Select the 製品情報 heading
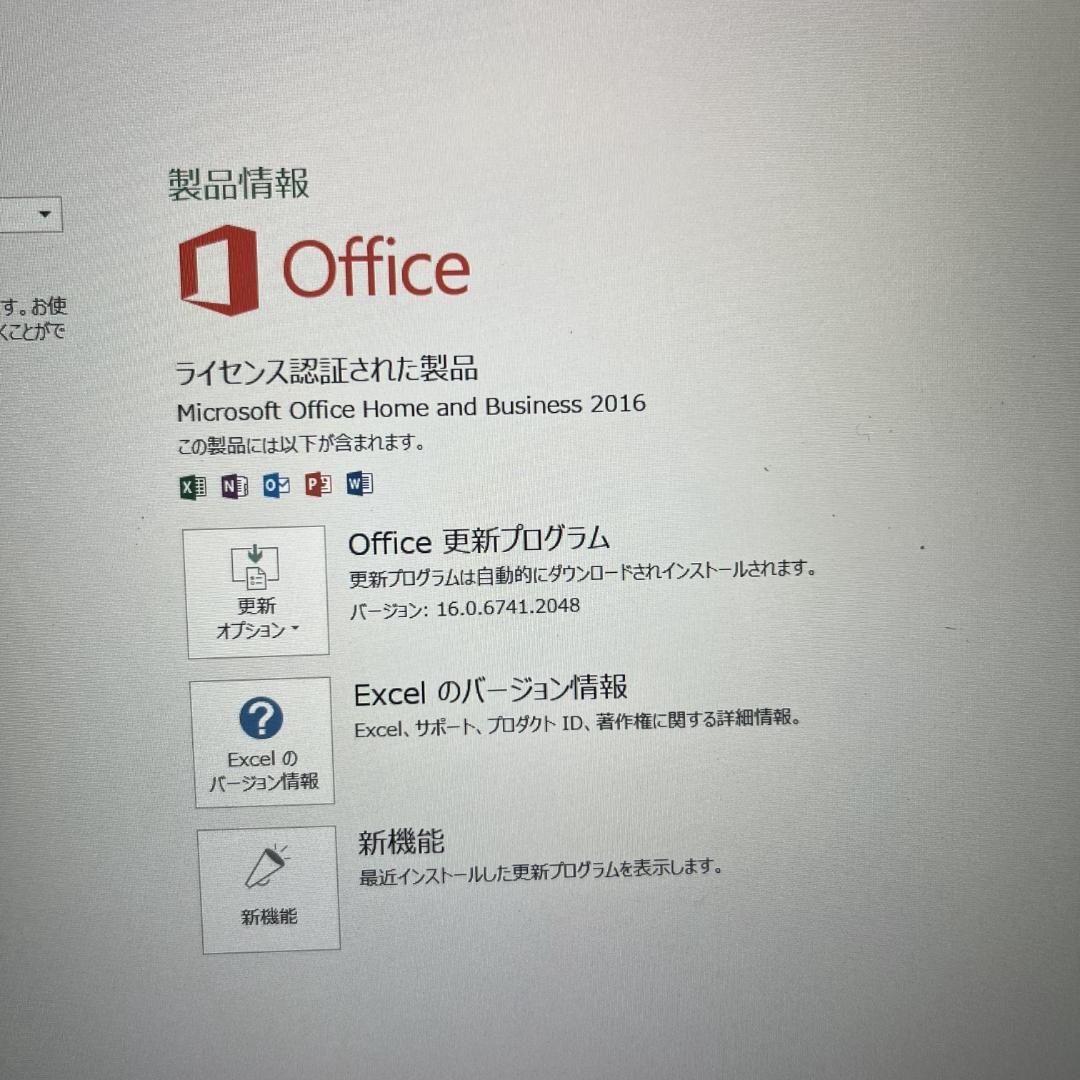 point(240,184)
